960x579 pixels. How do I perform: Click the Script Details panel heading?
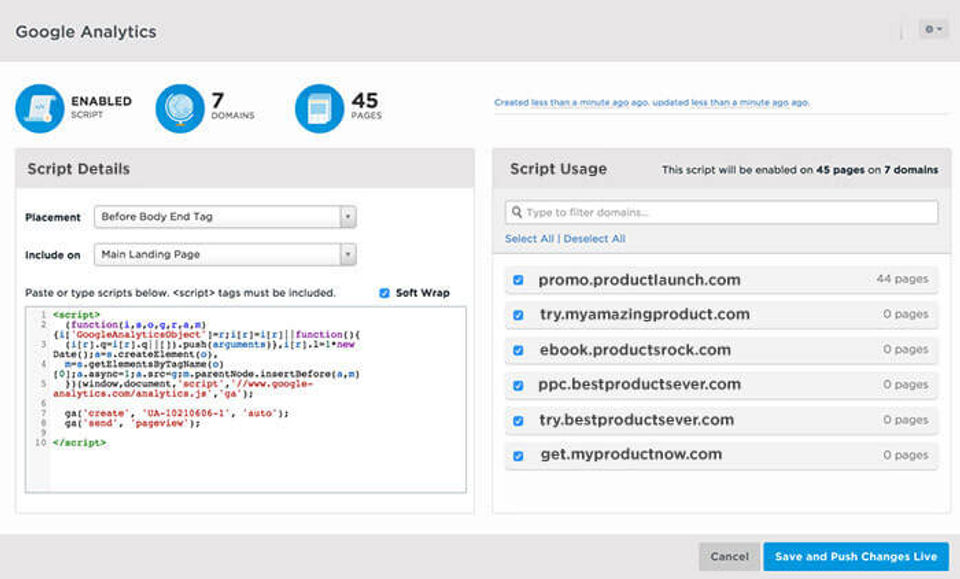click(78, 169)
